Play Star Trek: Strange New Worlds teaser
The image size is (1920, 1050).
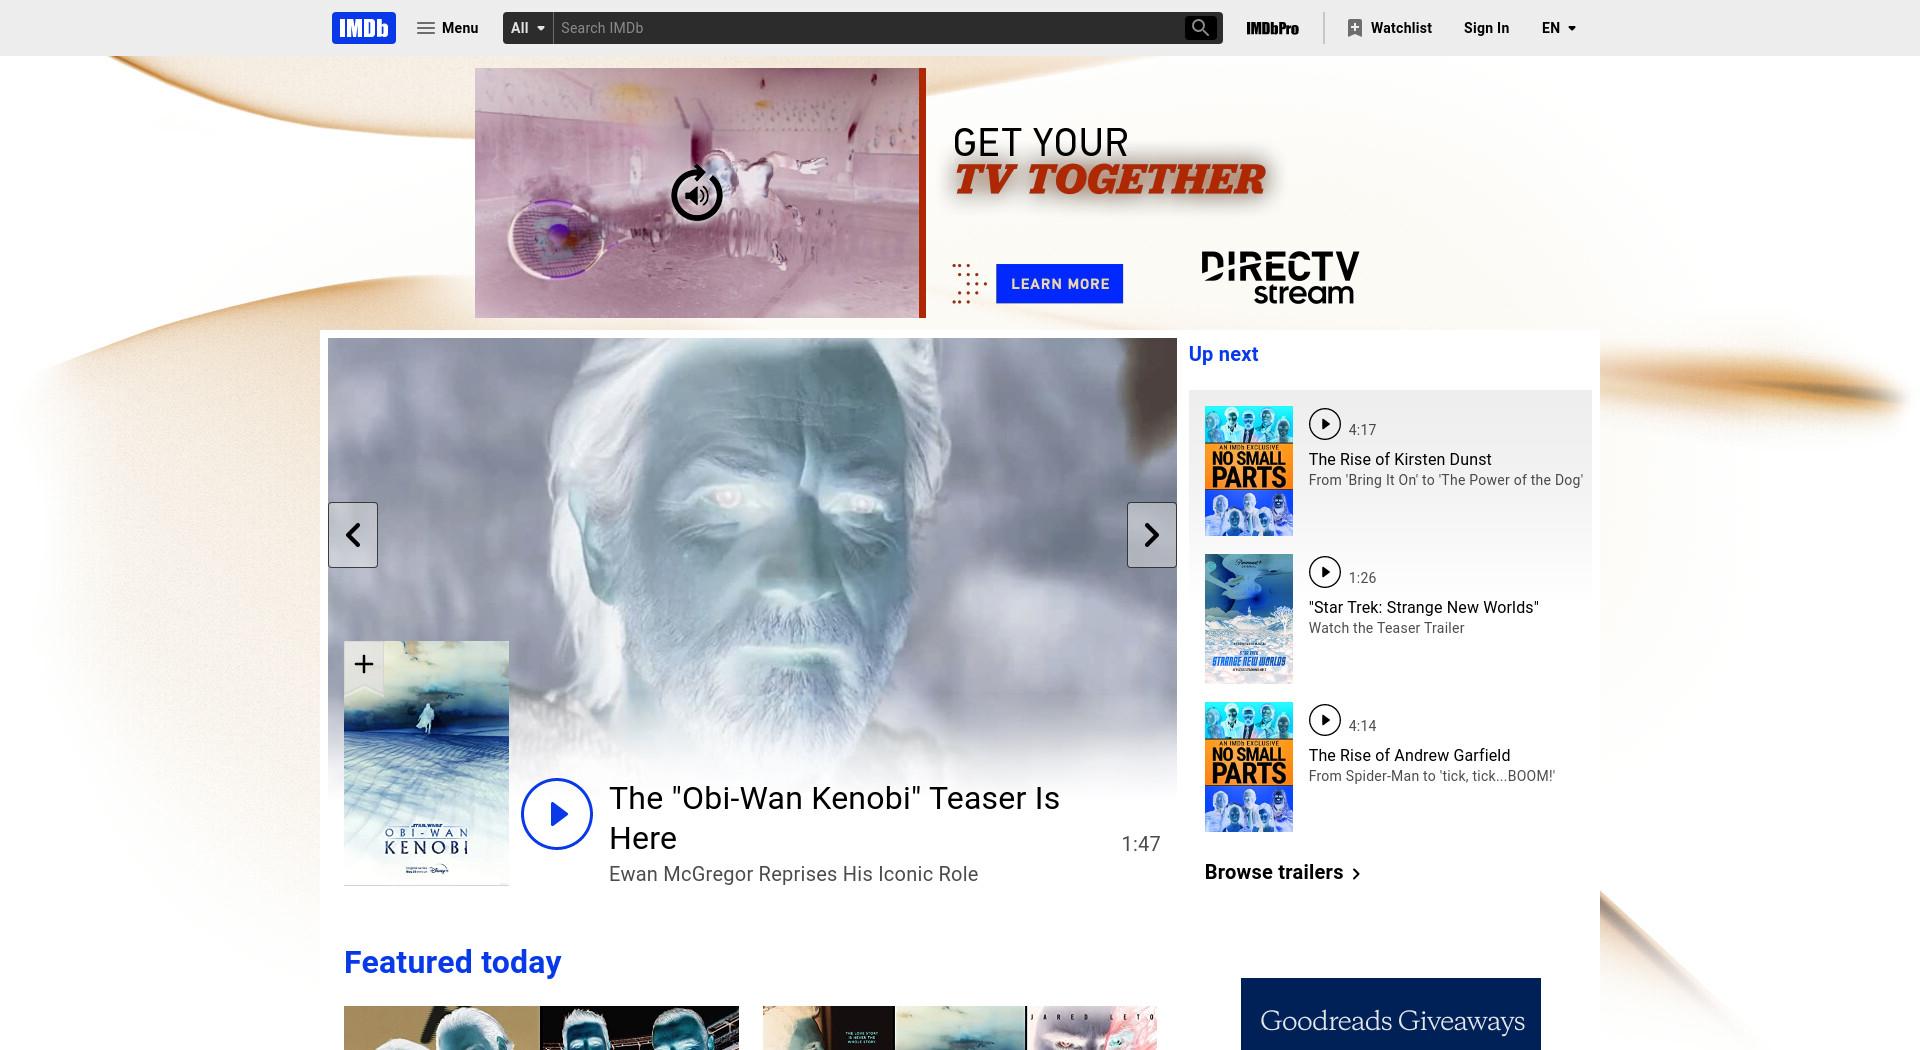1325,572
